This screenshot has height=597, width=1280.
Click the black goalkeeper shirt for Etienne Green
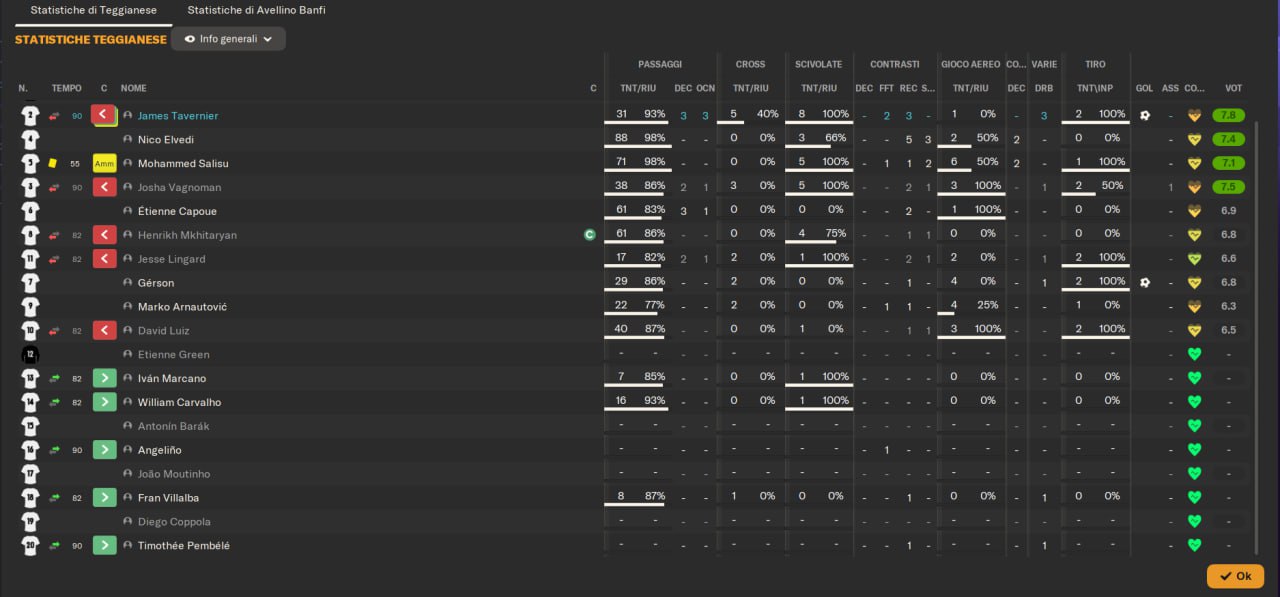pos(30,354)
